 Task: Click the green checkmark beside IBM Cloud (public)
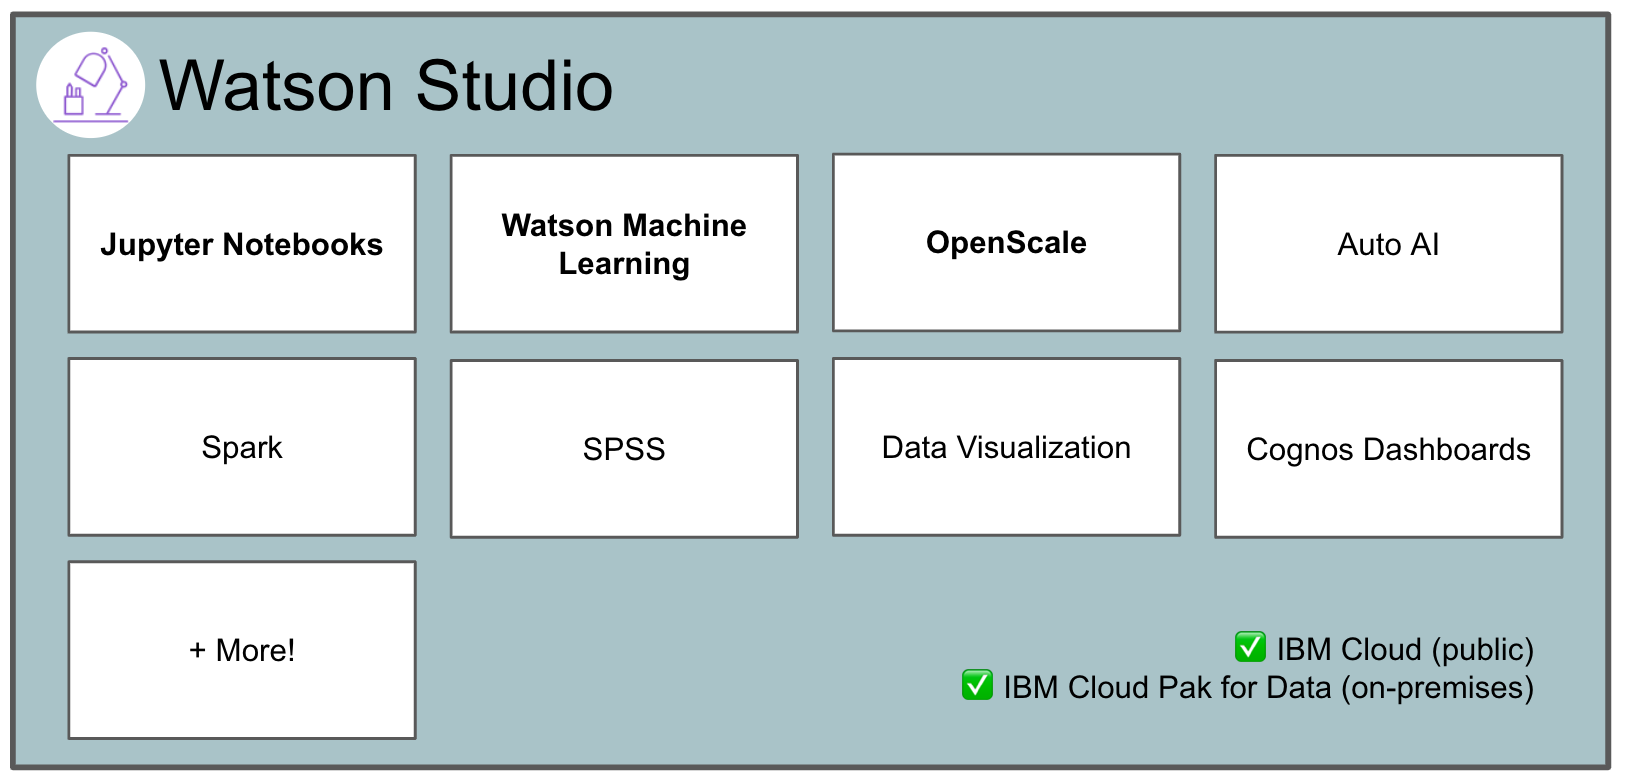(x=1250, y=647)
